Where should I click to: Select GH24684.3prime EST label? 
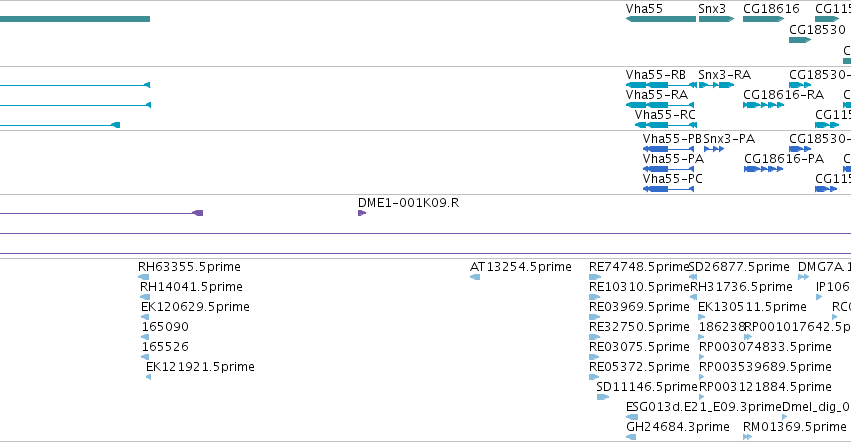[x=678, y=427]
